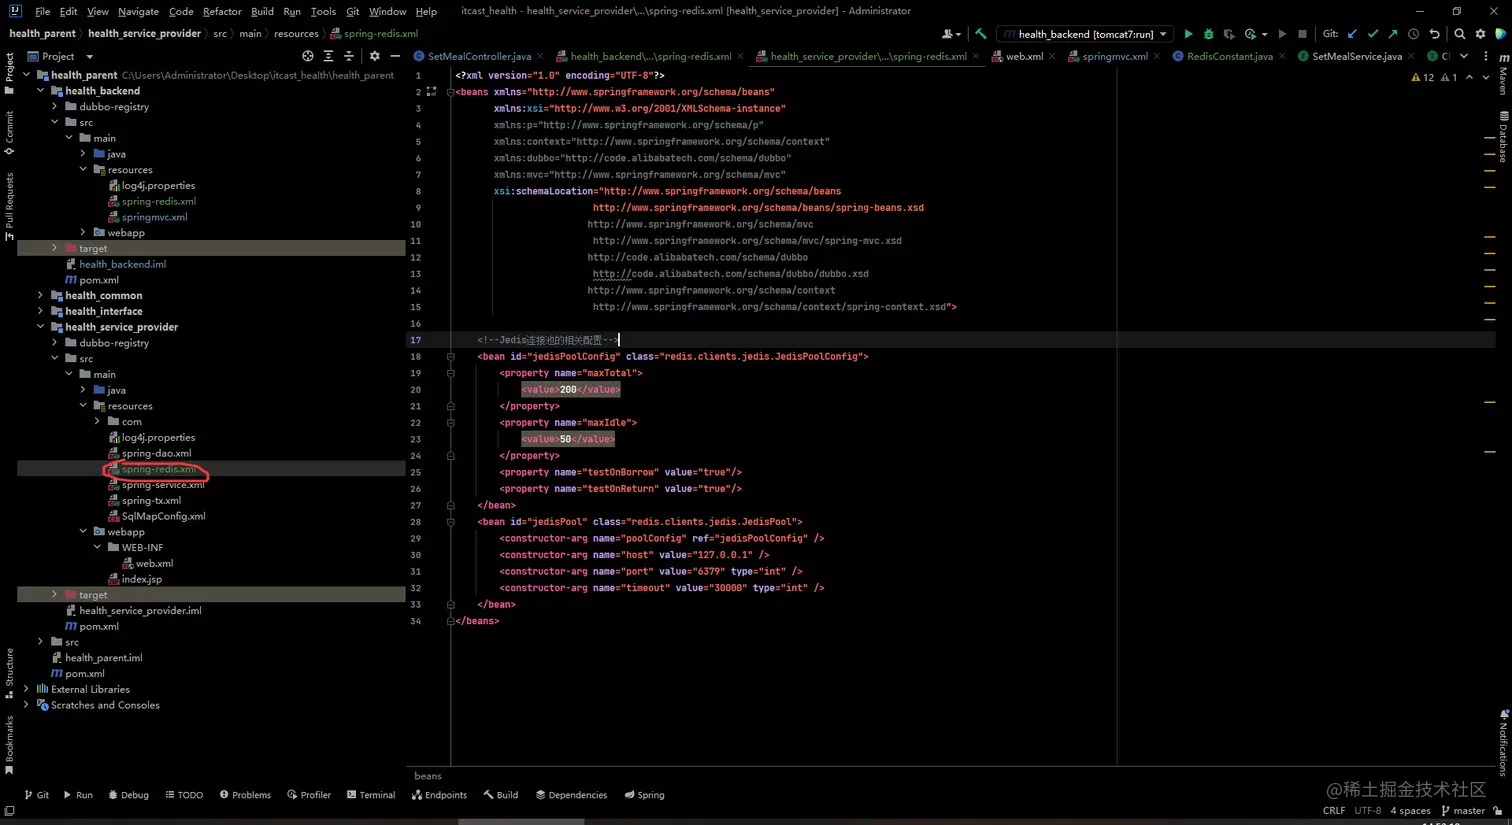
Task: Open the Refactor menu
Action: pyautogui.click(x=221, y=11)
